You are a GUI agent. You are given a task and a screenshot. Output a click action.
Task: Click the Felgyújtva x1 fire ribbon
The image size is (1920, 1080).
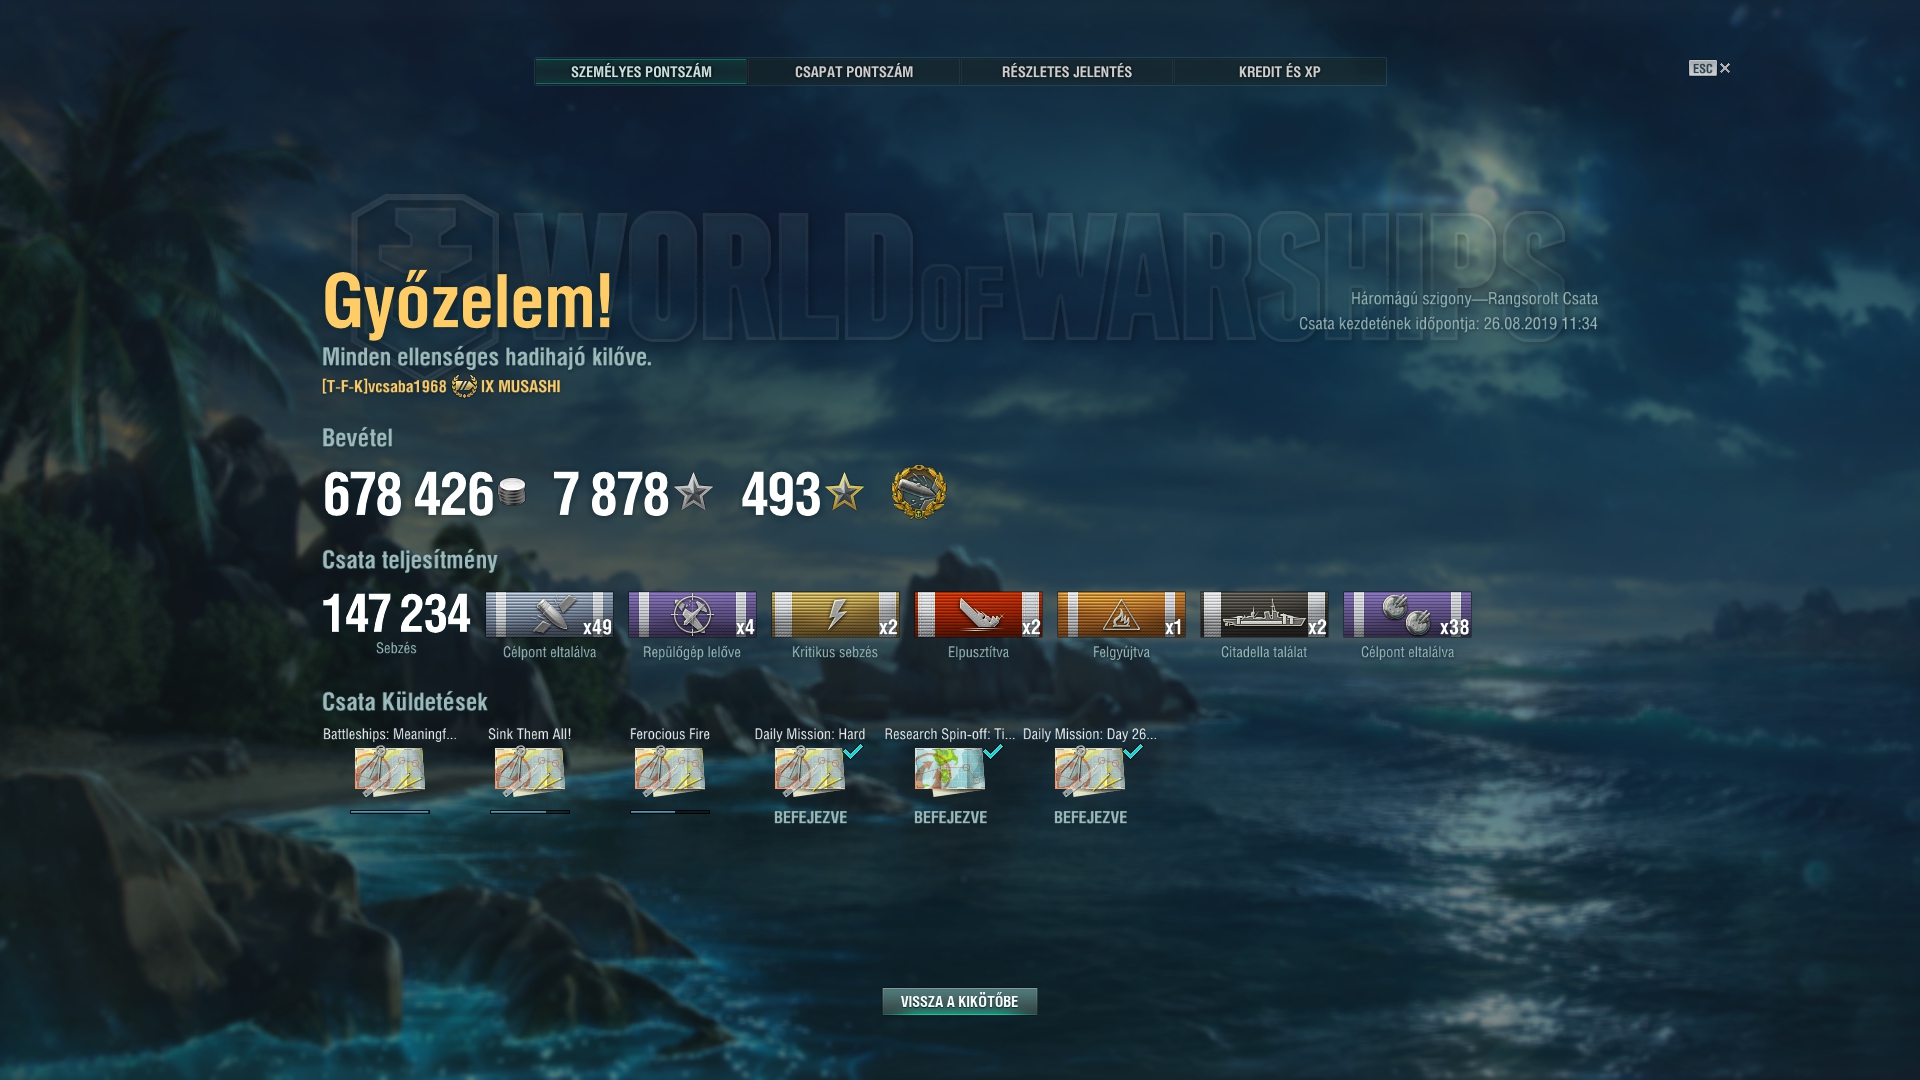coord(1121,614)
